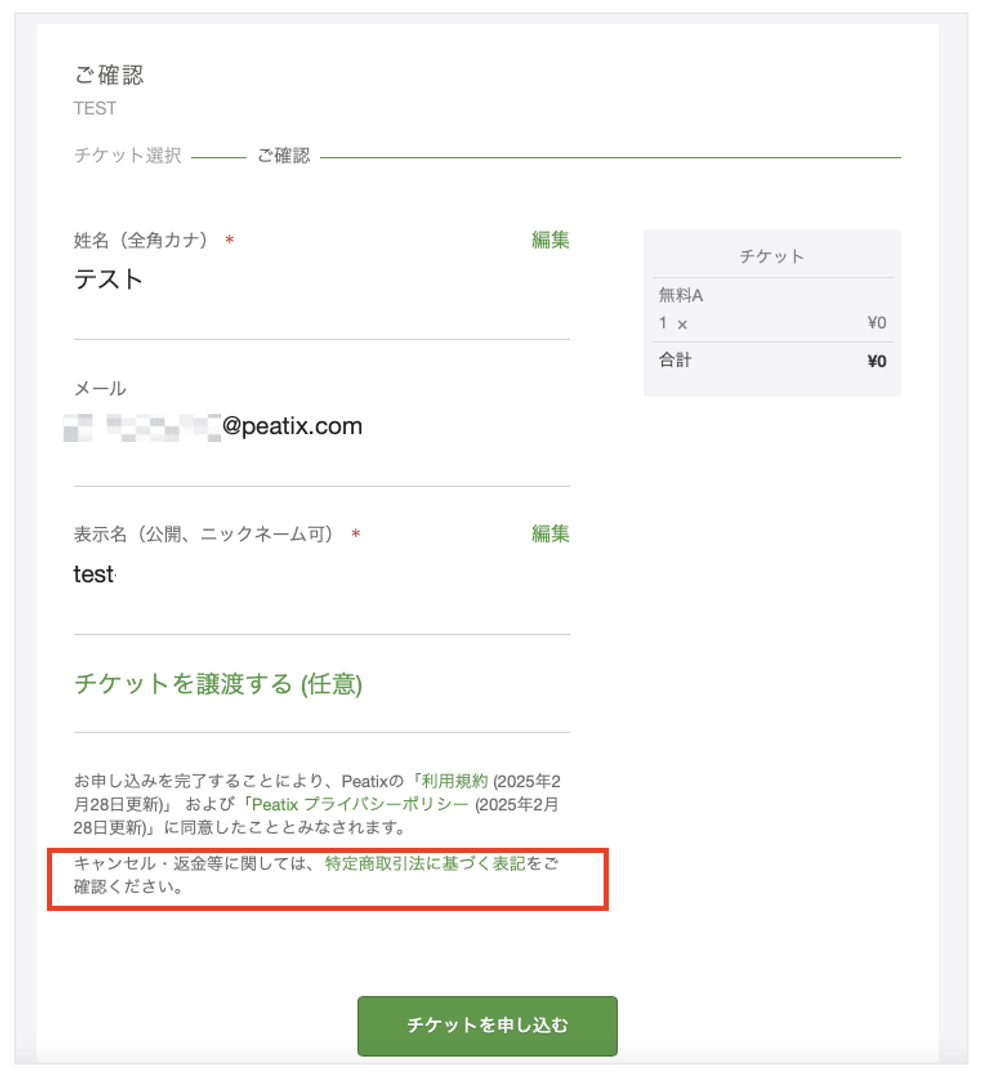
Task: Go back to チケット選択 step
Action: click(128, 156)
